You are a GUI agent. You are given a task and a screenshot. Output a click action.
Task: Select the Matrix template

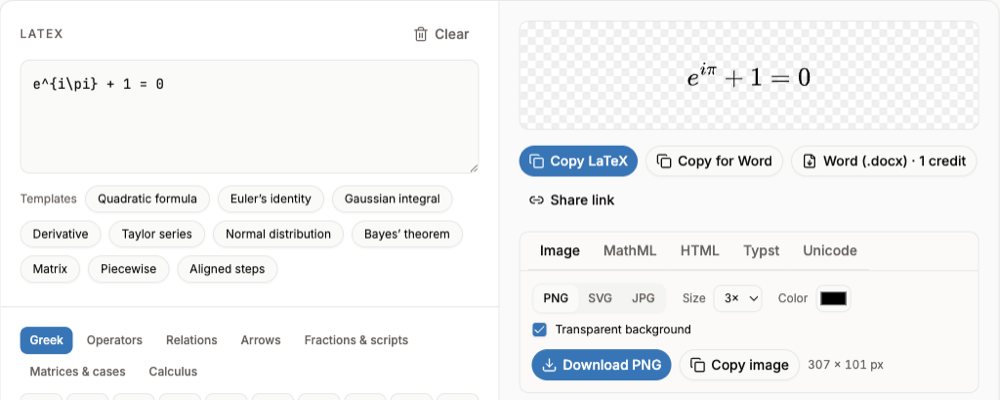(50, 269)
